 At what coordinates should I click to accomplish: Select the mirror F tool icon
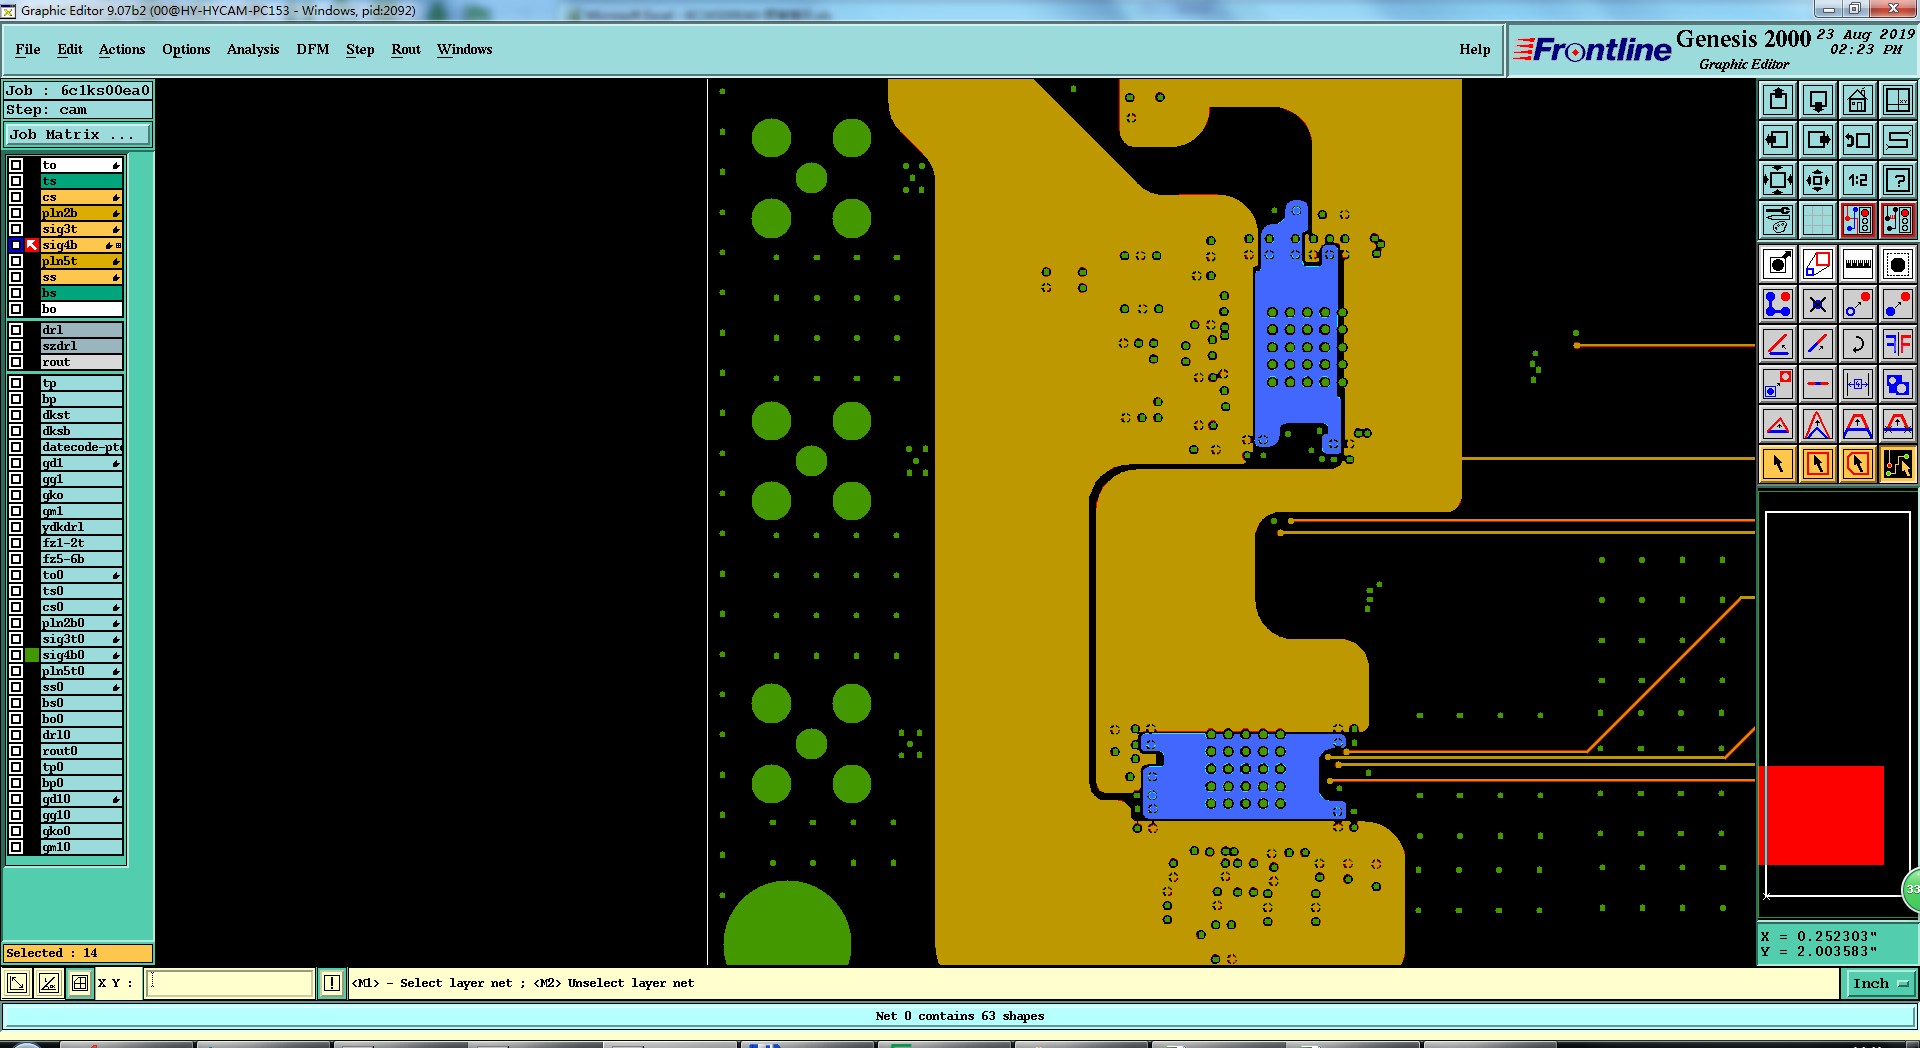pos(1897,344)
